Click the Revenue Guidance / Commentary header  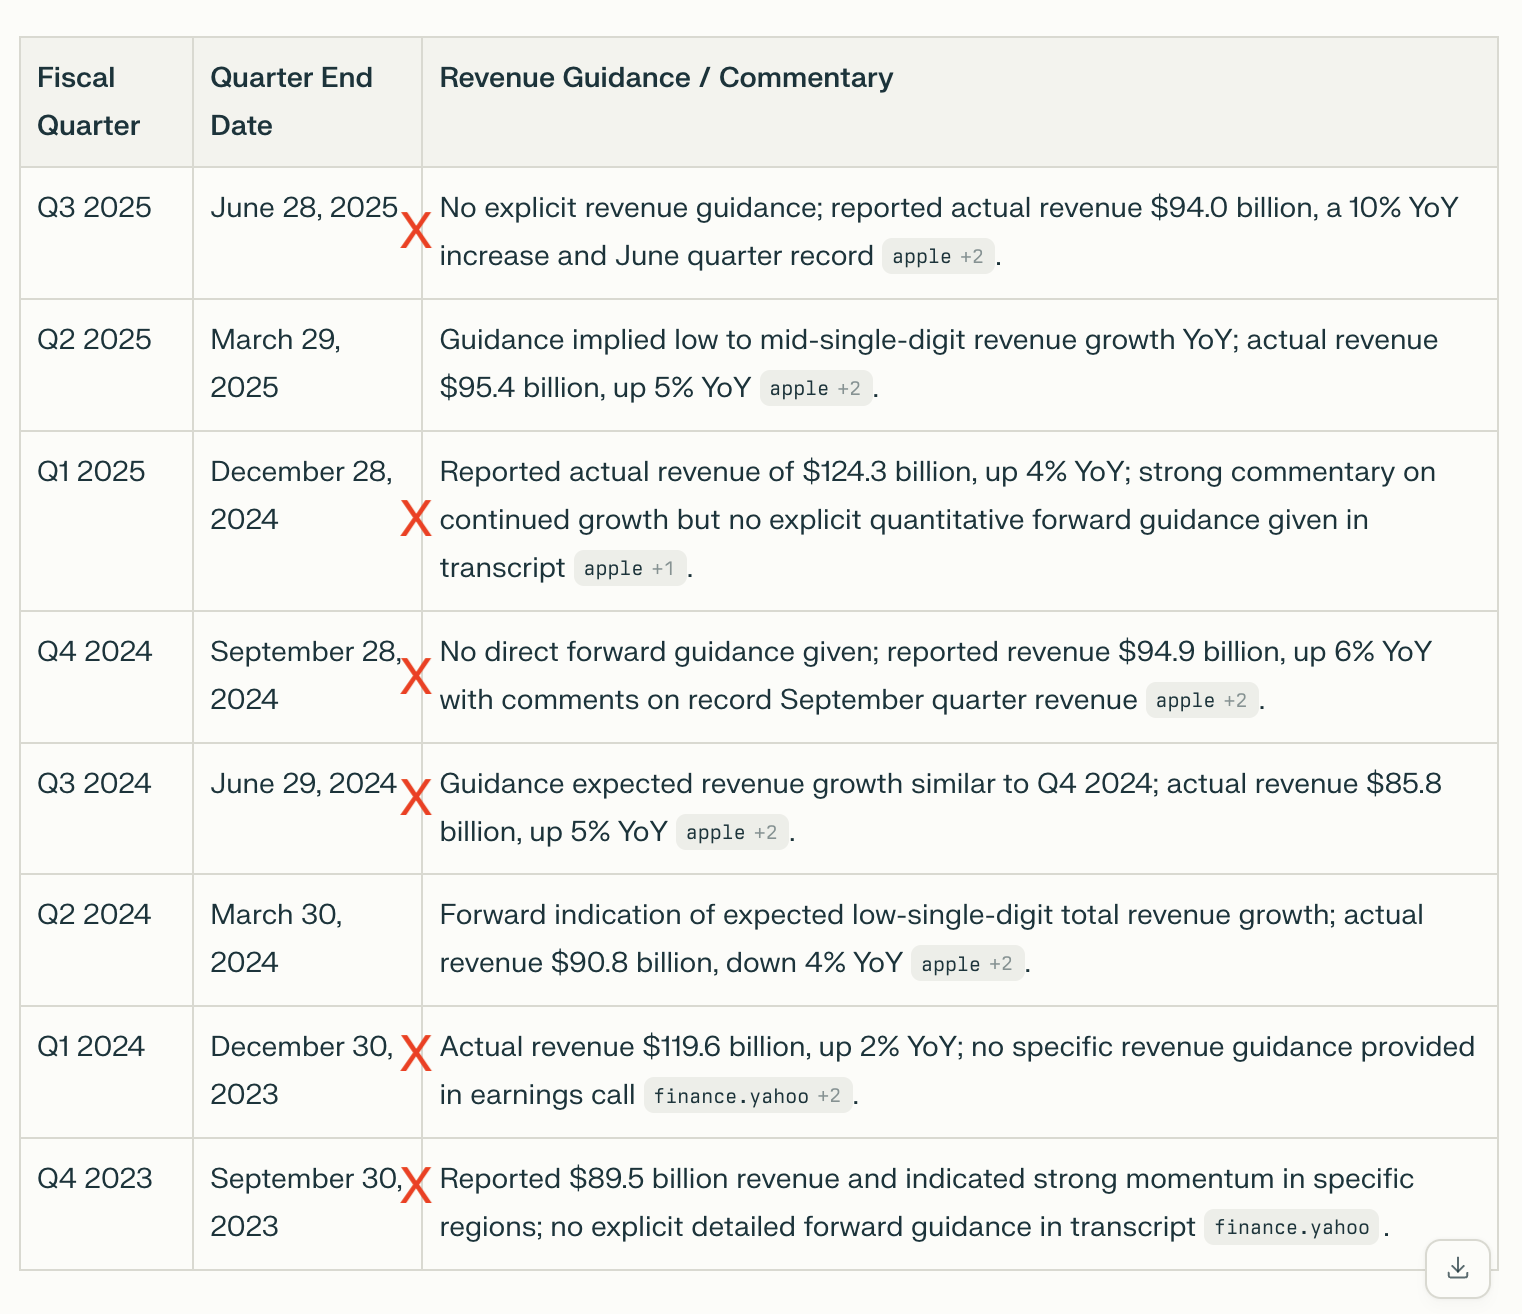coord(666,78)
